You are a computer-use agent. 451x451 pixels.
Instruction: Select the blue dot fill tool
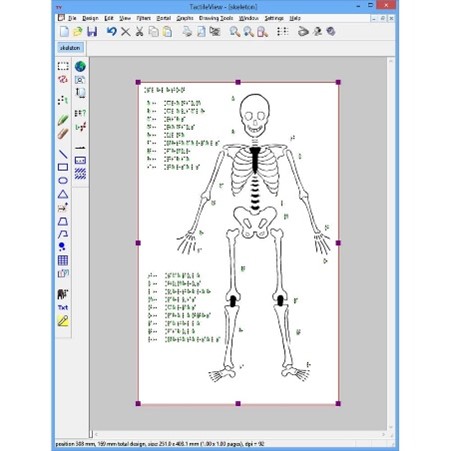[62, 247]
